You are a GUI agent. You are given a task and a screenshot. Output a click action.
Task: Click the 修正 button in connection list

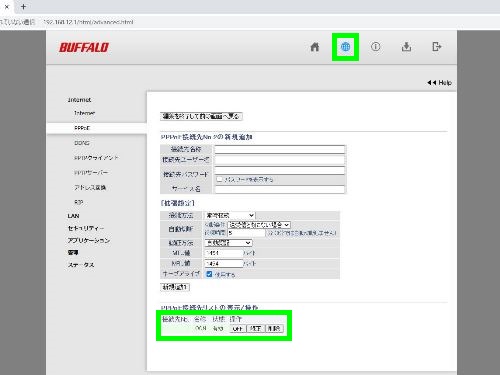(x=256, y=329)
